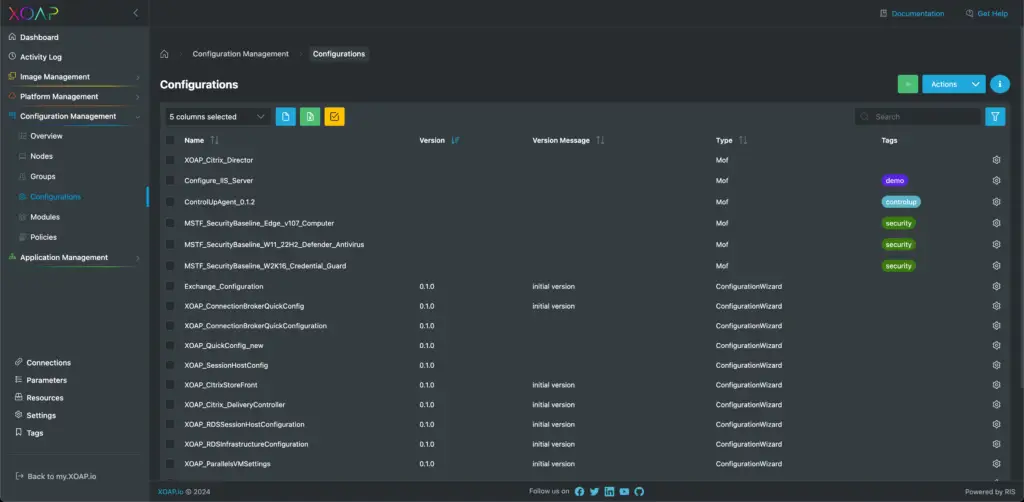Collapse the sidebar with the chevron icon
1024x502 pixels.
[136, 13]
